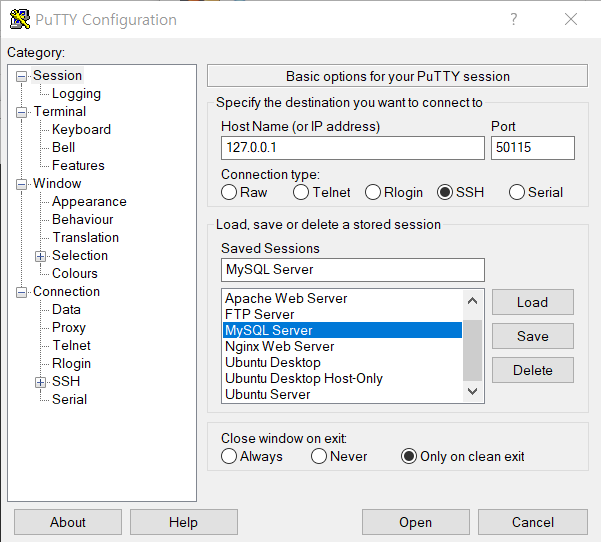Click the saved sessions scrollbar thumb
This screenshot has width=601, height=542.
pos(473,350)
